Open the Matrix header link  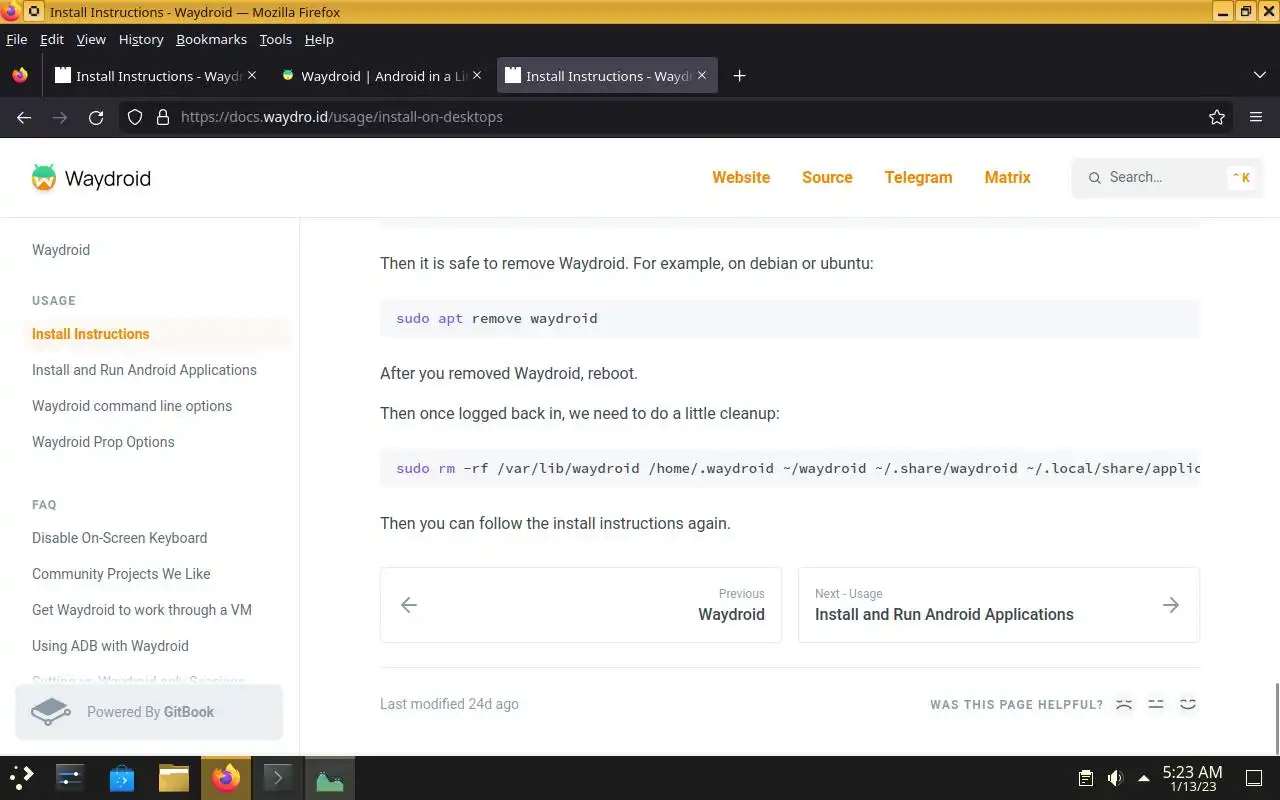click(x=1007, y=177)
